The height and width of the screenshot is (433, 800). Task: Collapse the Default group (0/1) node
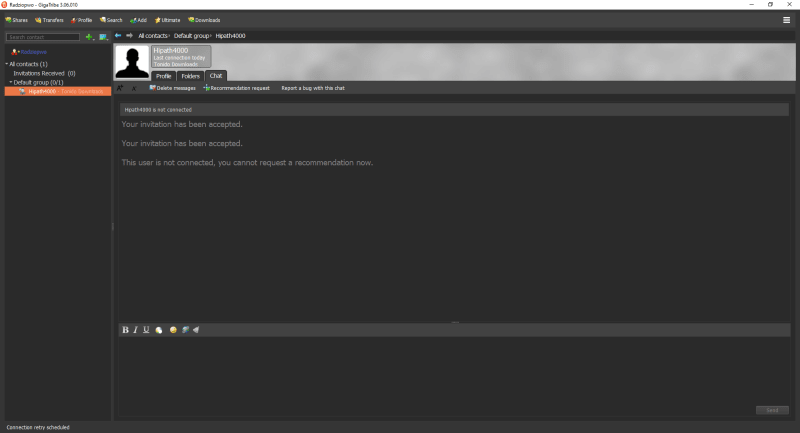pos(11,82)
